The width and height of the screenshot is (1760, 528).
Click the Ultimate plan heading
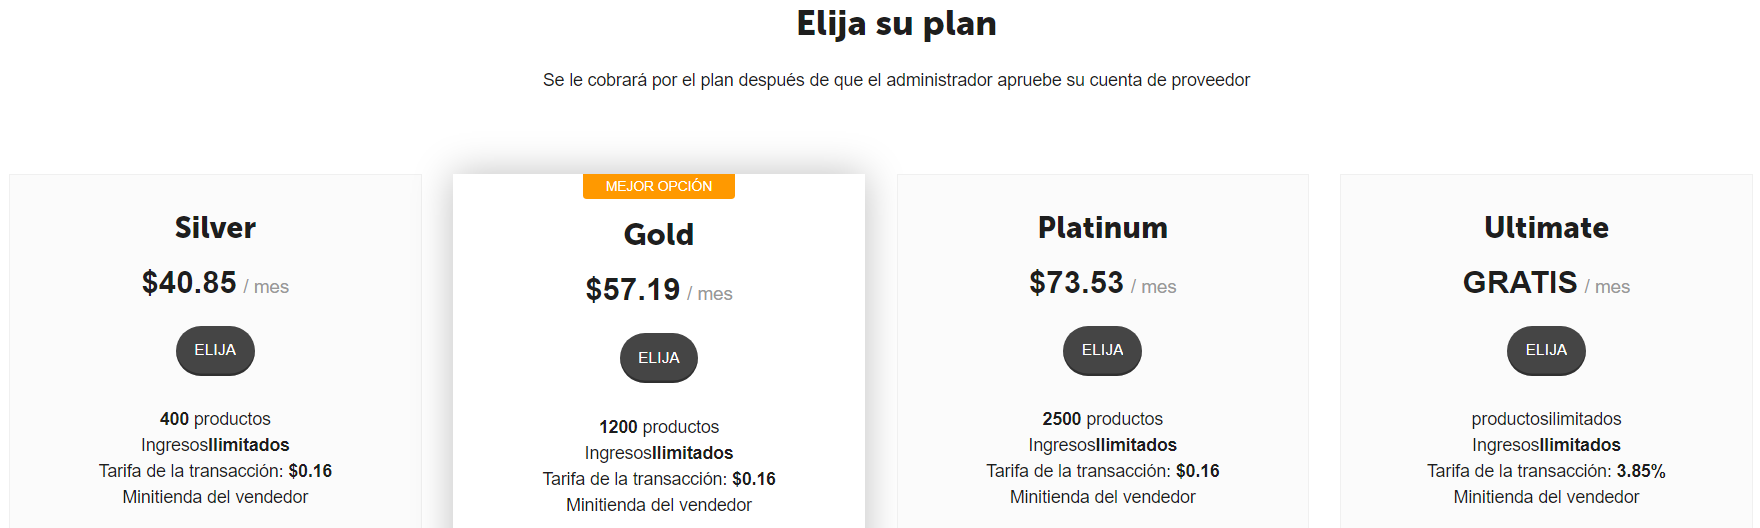[1546, 228]
